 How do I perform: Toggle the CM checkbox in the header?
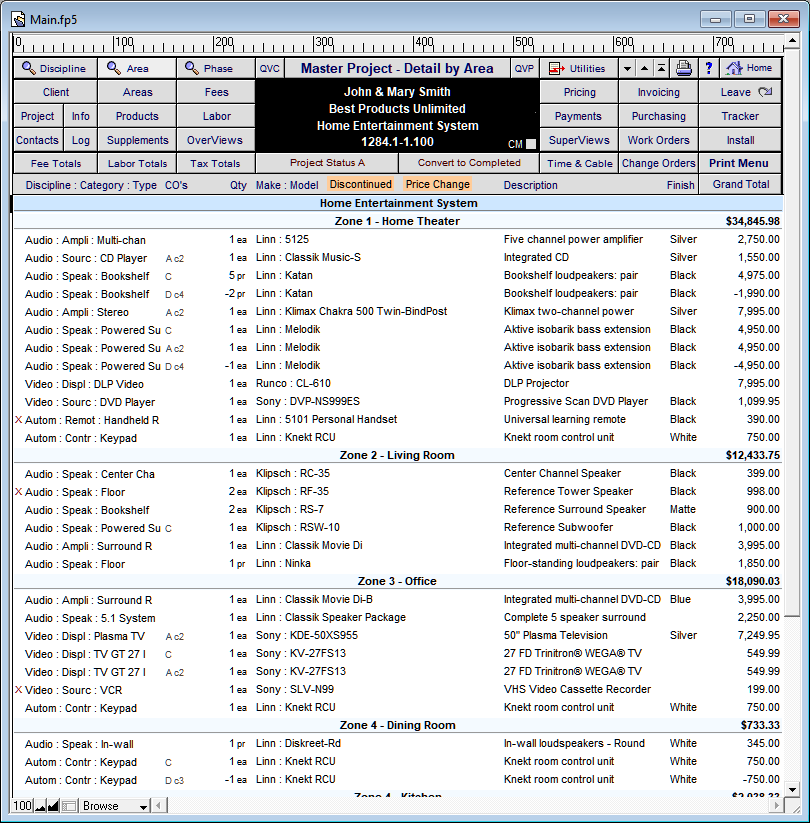[531, 144]
